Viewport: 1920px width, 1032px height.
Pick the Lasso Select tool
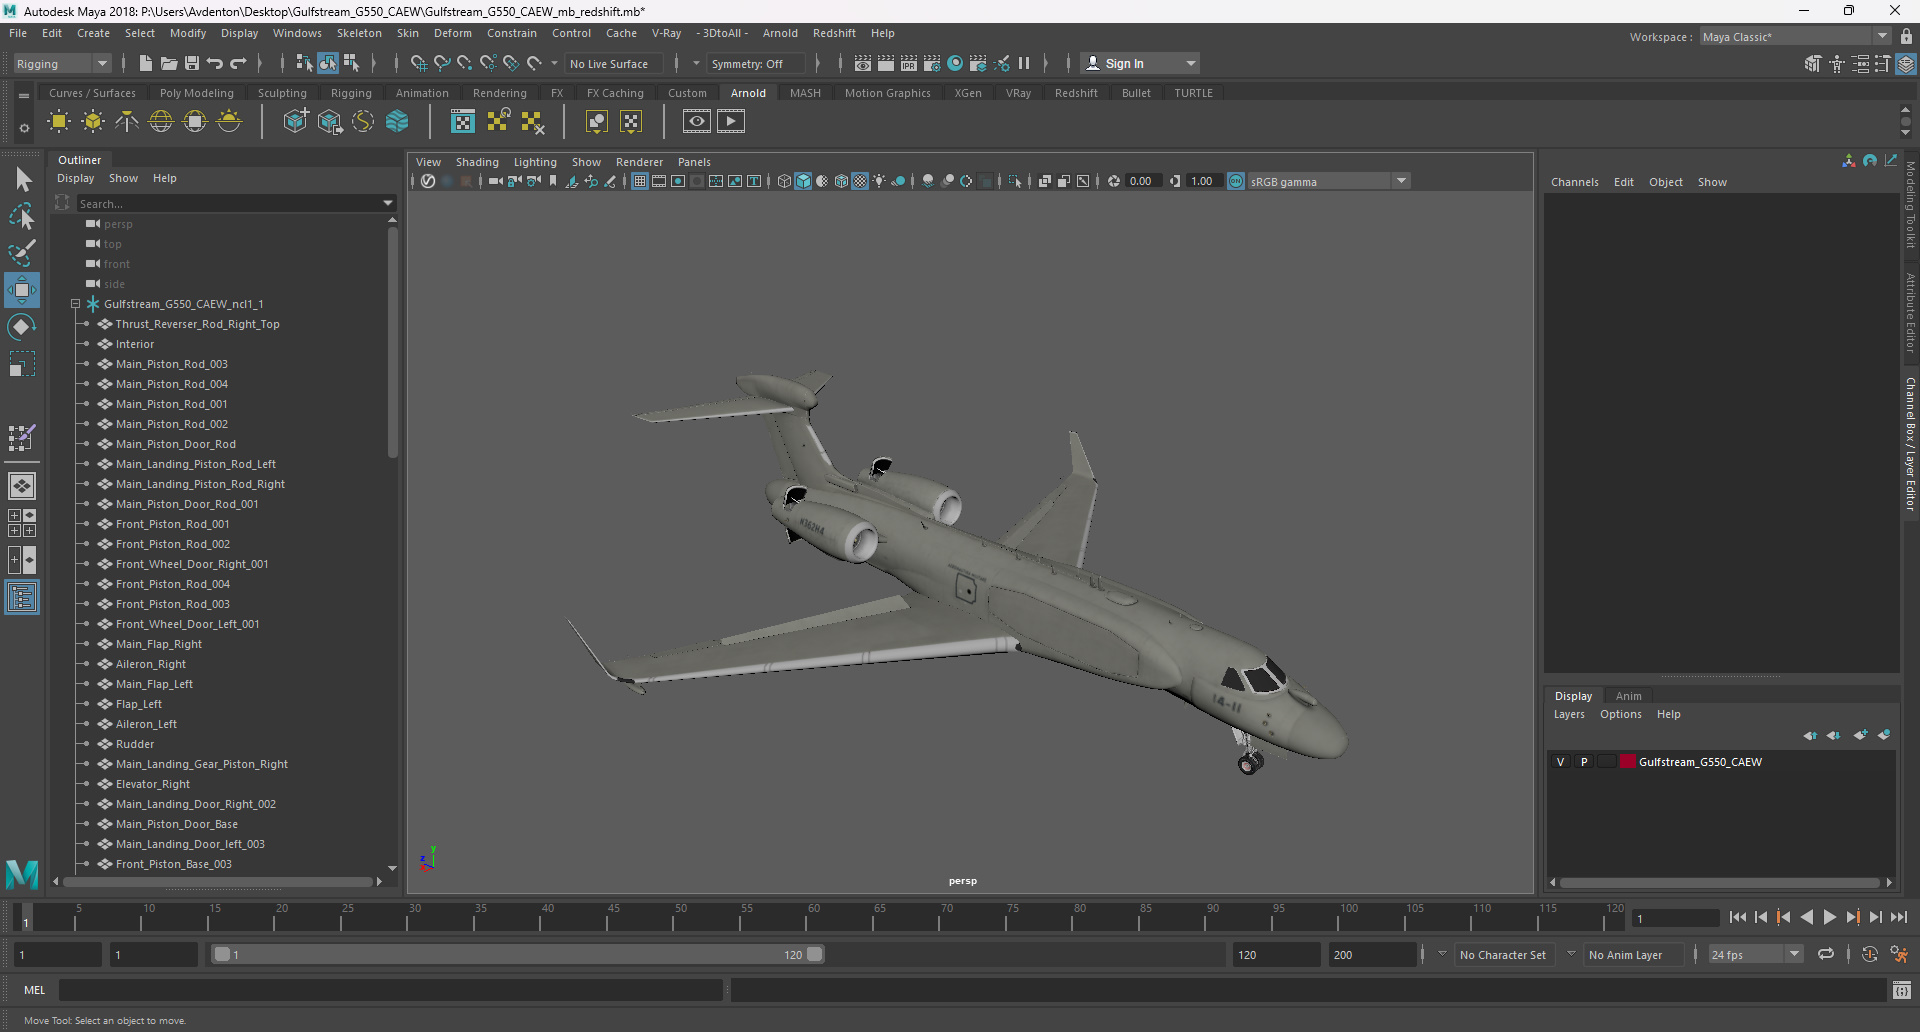(22, 216)
